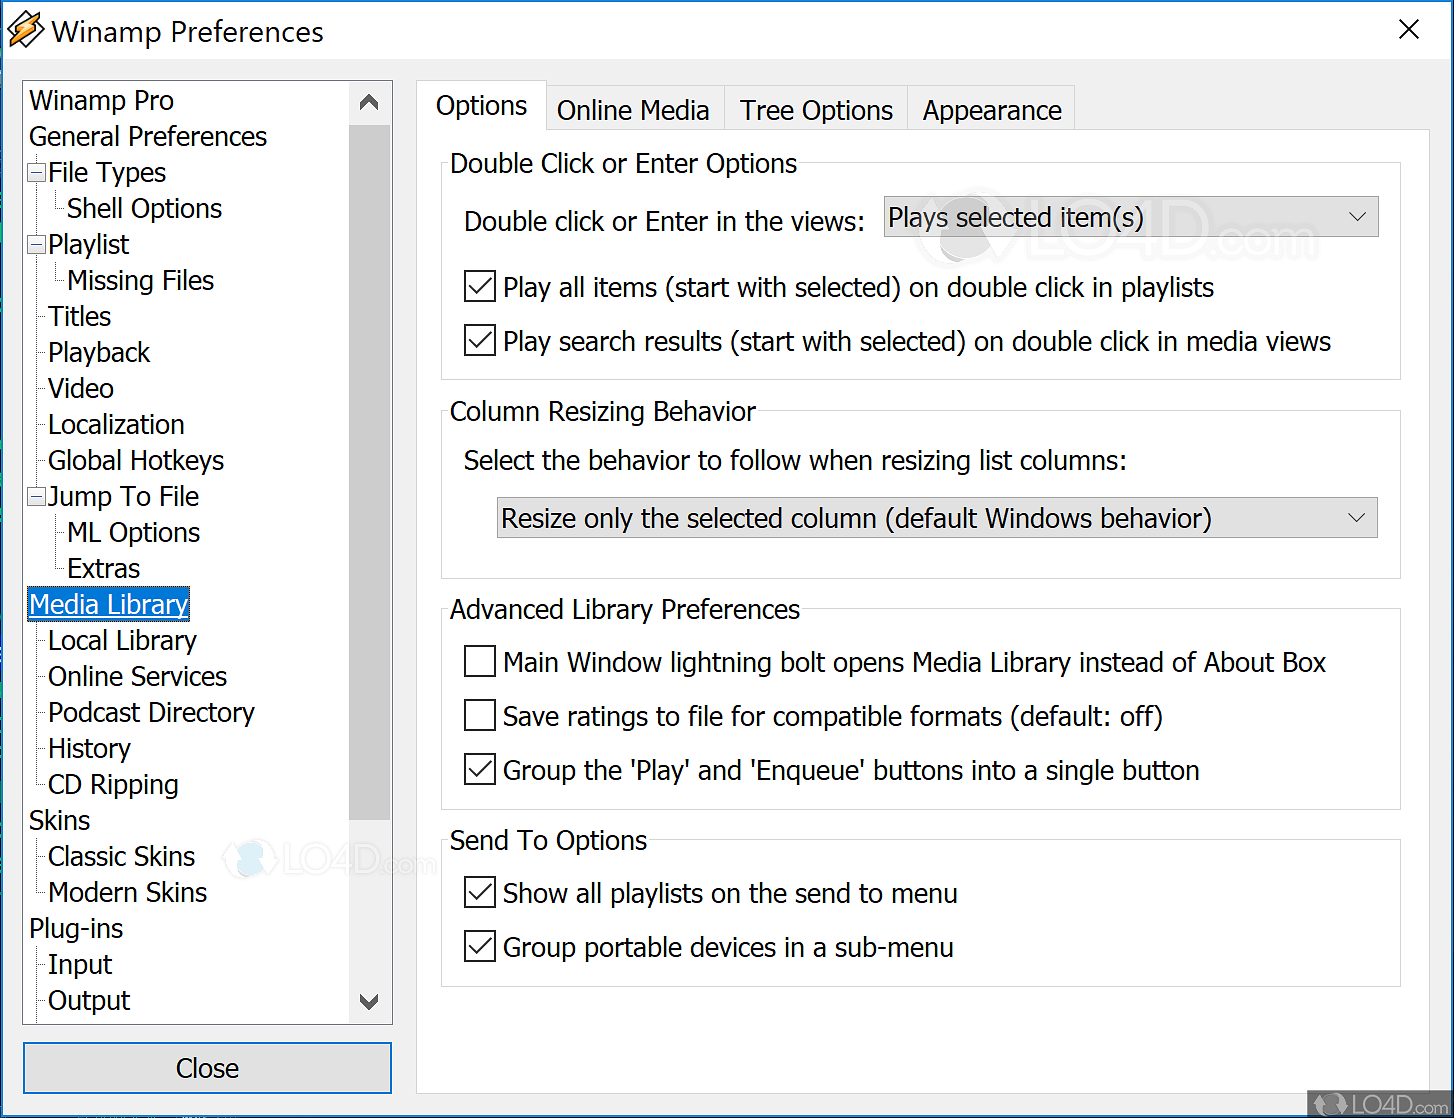Open the 'Plays selected item(s)' dropdown
The width and height of the screenshot is (1454, 1118).
[x=1131, y=217]
